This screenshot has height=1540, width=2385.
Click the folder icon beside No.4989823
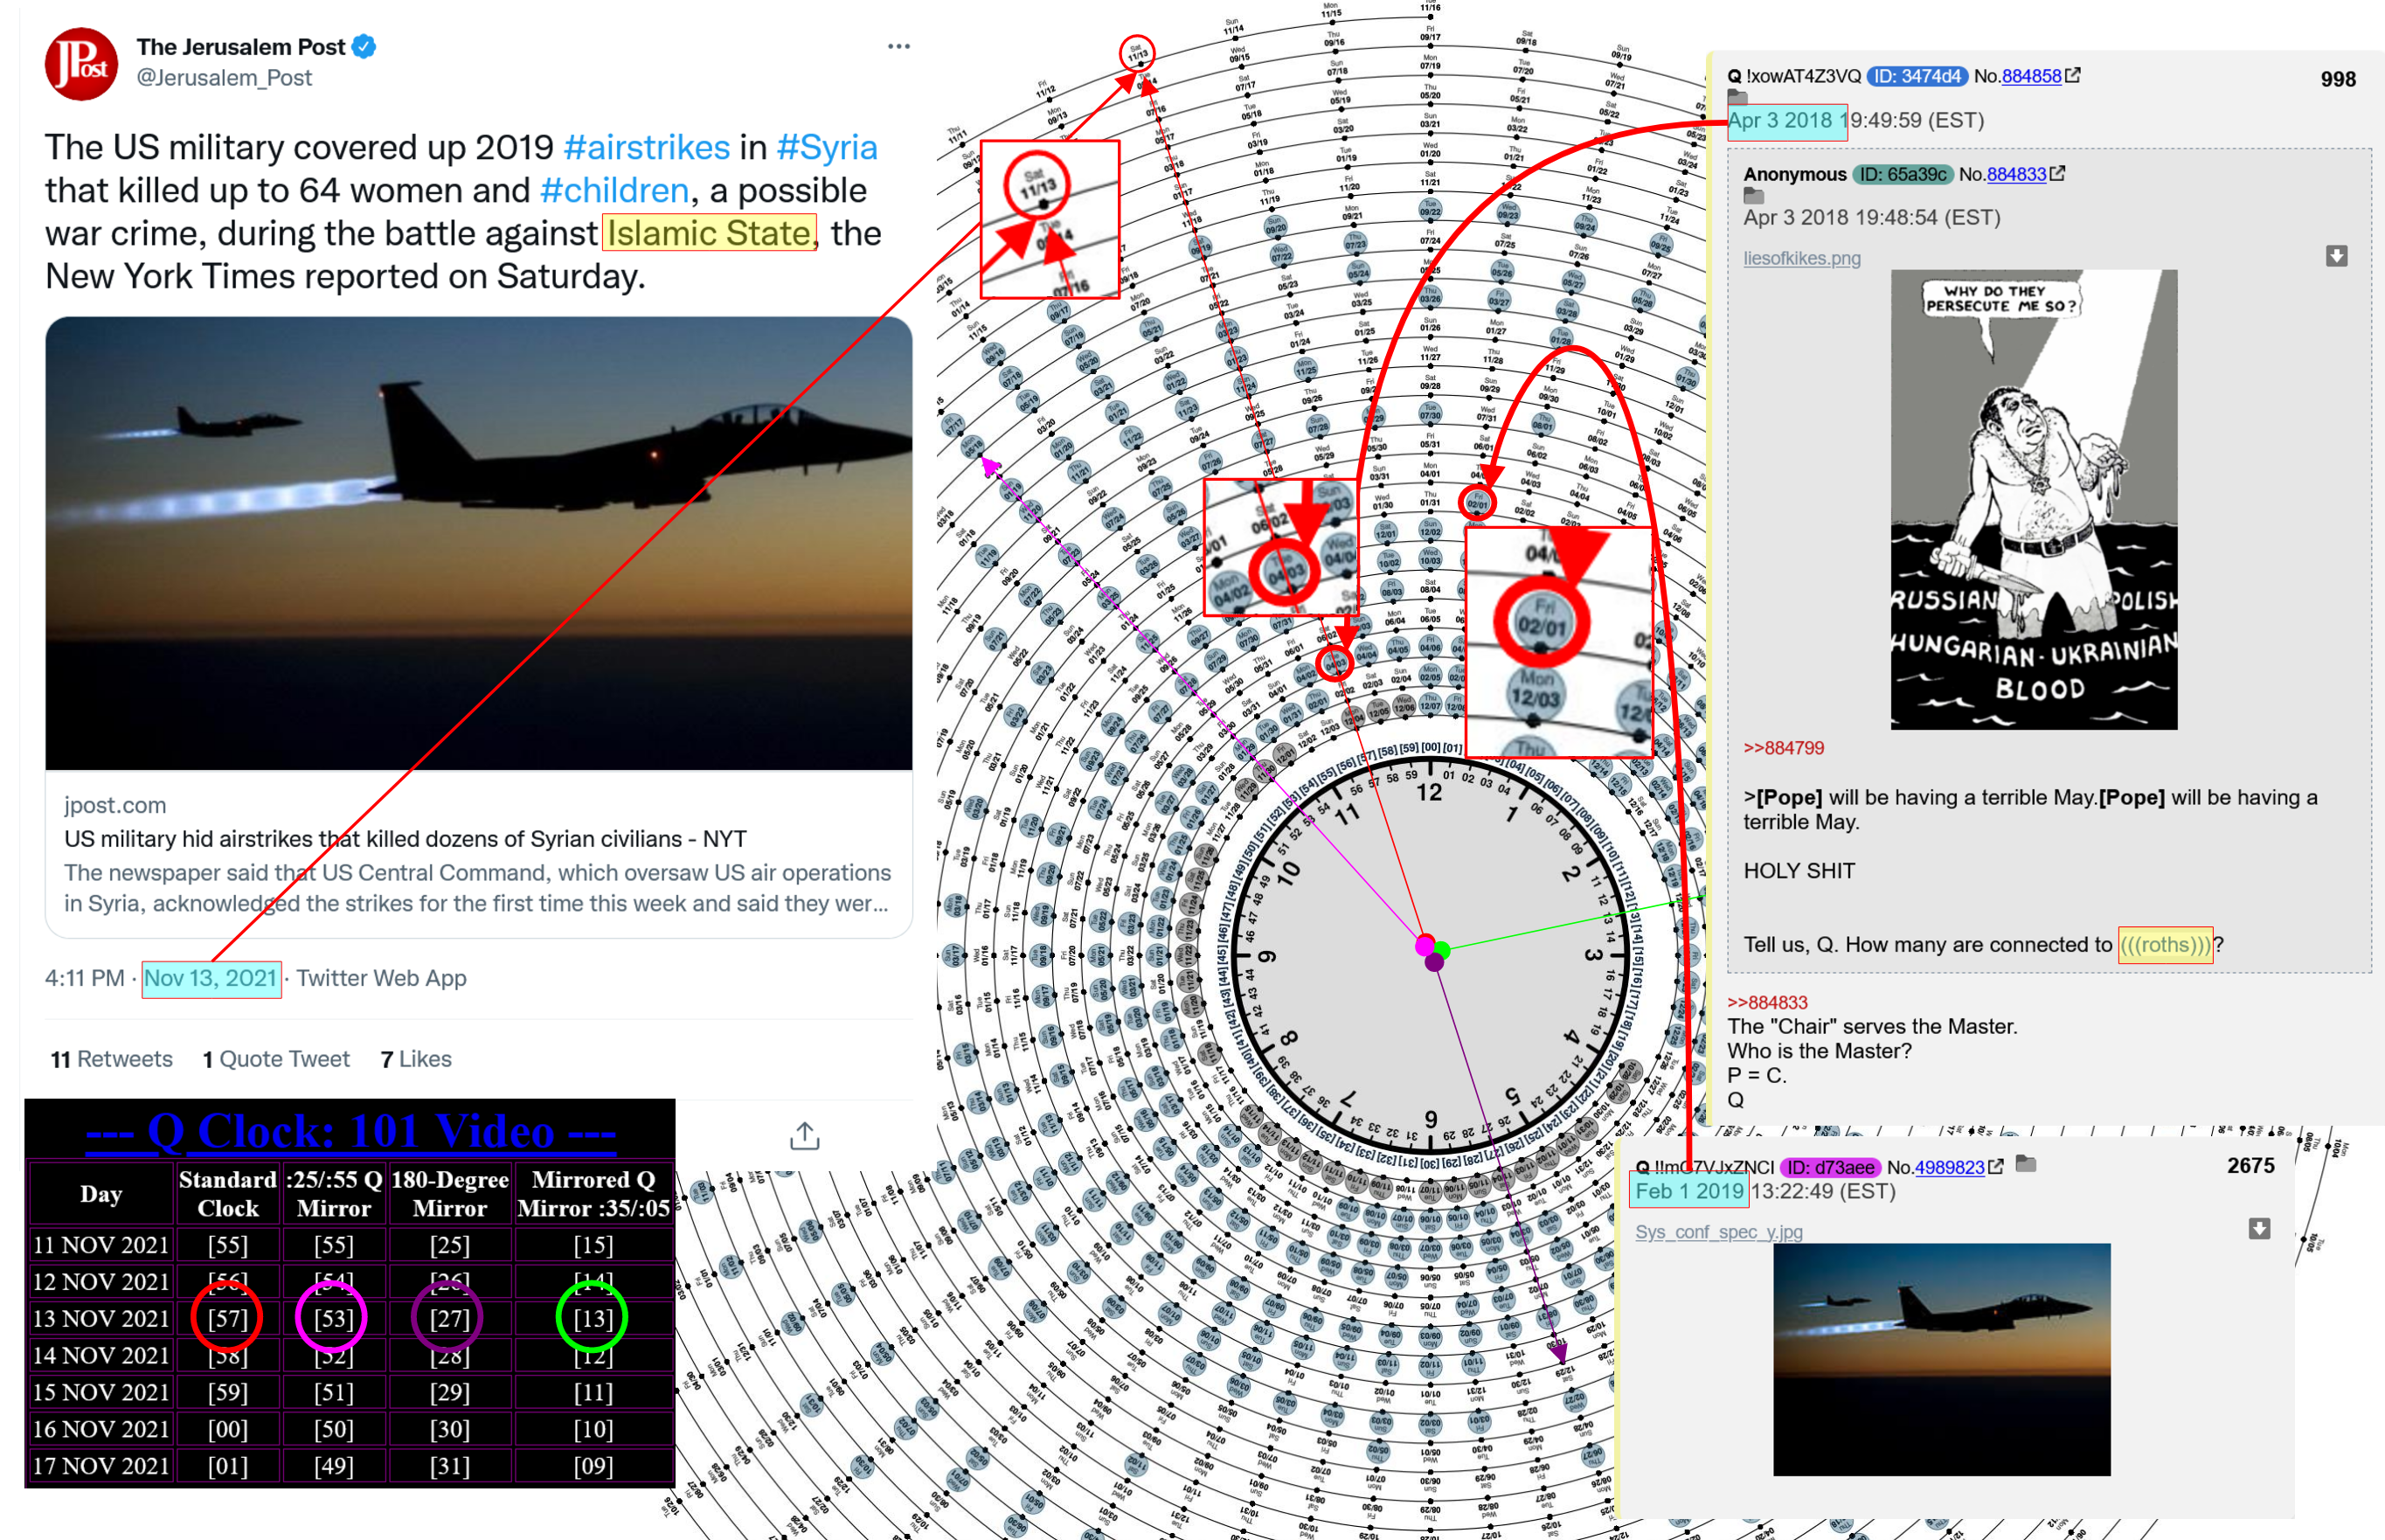pos(2026,1163)
